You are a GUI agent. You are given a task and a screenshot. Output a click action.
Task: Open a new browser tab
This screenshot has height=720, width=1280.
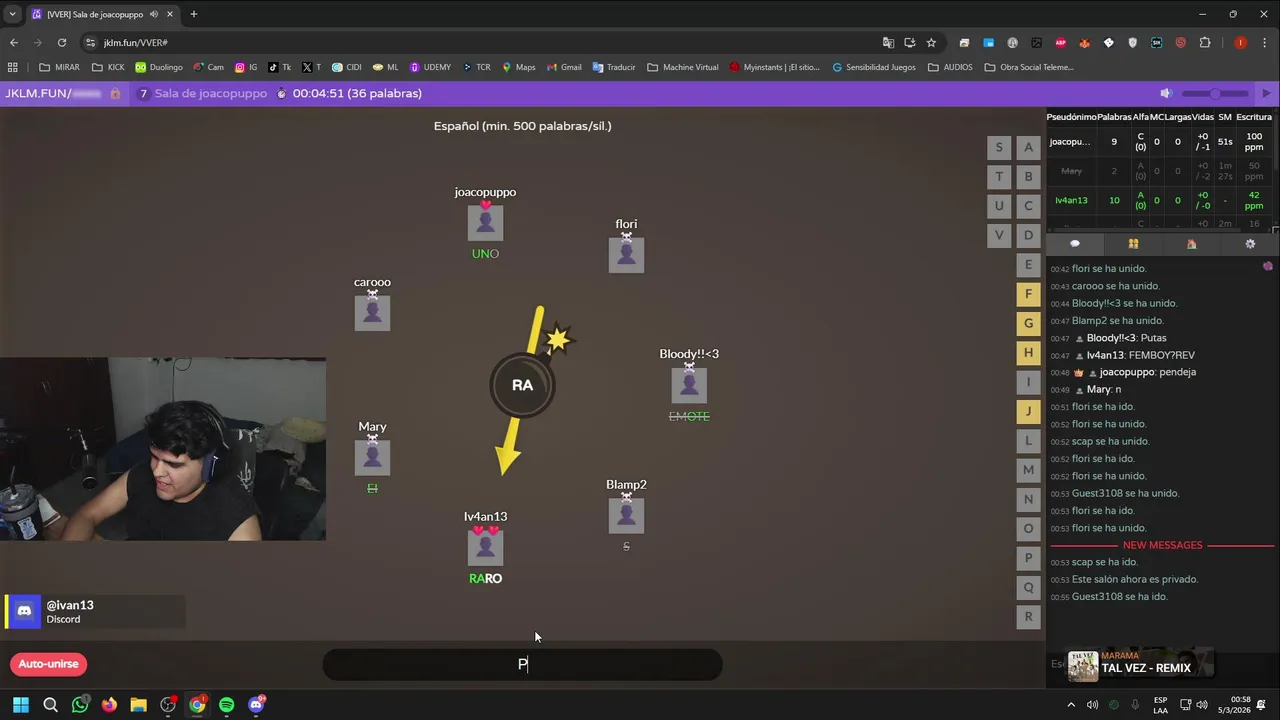point(194,14)
